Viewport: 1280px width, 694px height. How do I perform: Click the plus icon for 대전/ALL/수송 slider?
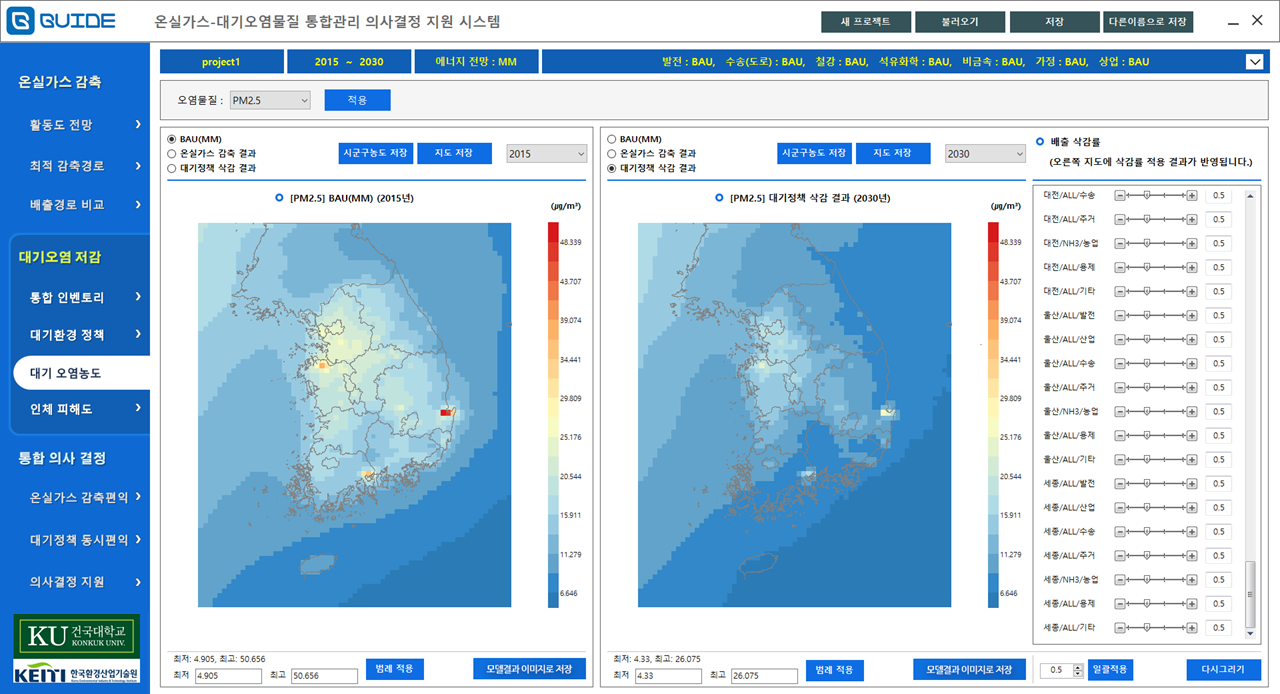(1192, 196)
